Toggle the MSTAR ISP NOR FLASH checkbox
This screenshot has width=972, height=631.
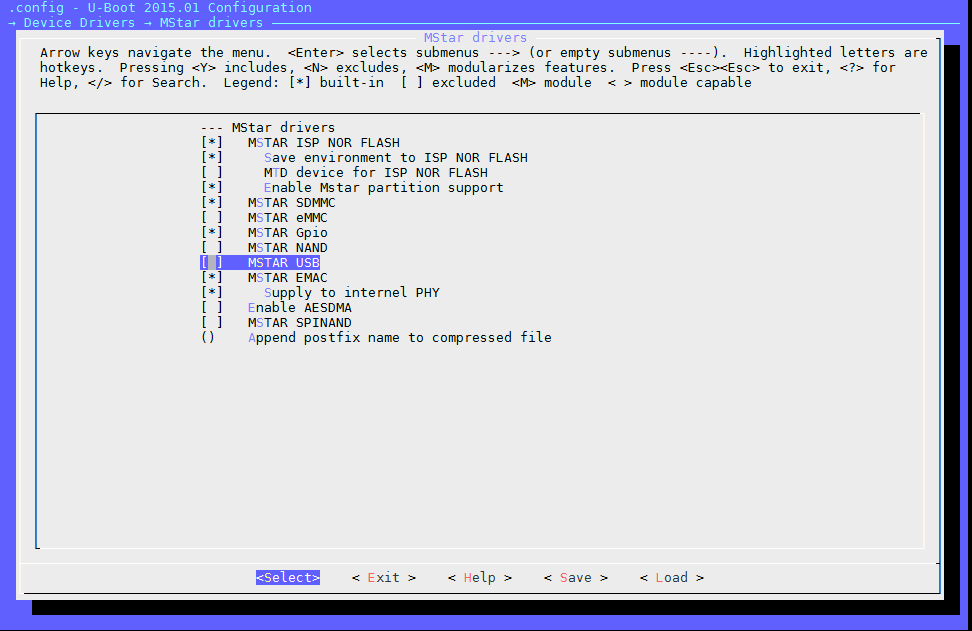(211, 143)
